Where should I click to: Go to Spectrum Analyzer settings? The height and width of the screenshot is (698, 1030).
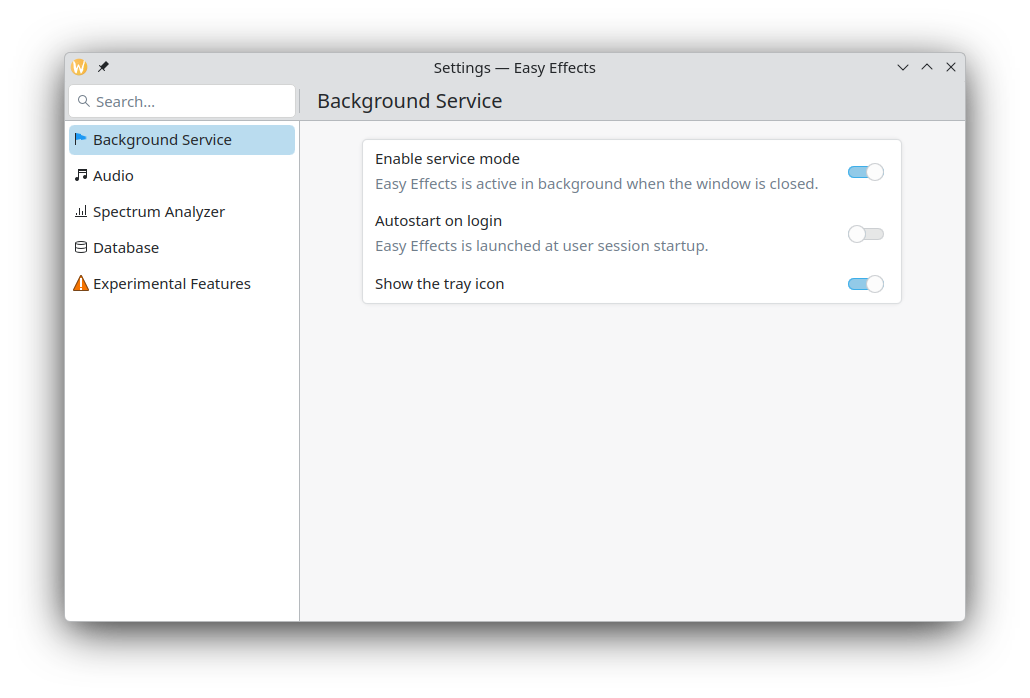click(159, 212)
